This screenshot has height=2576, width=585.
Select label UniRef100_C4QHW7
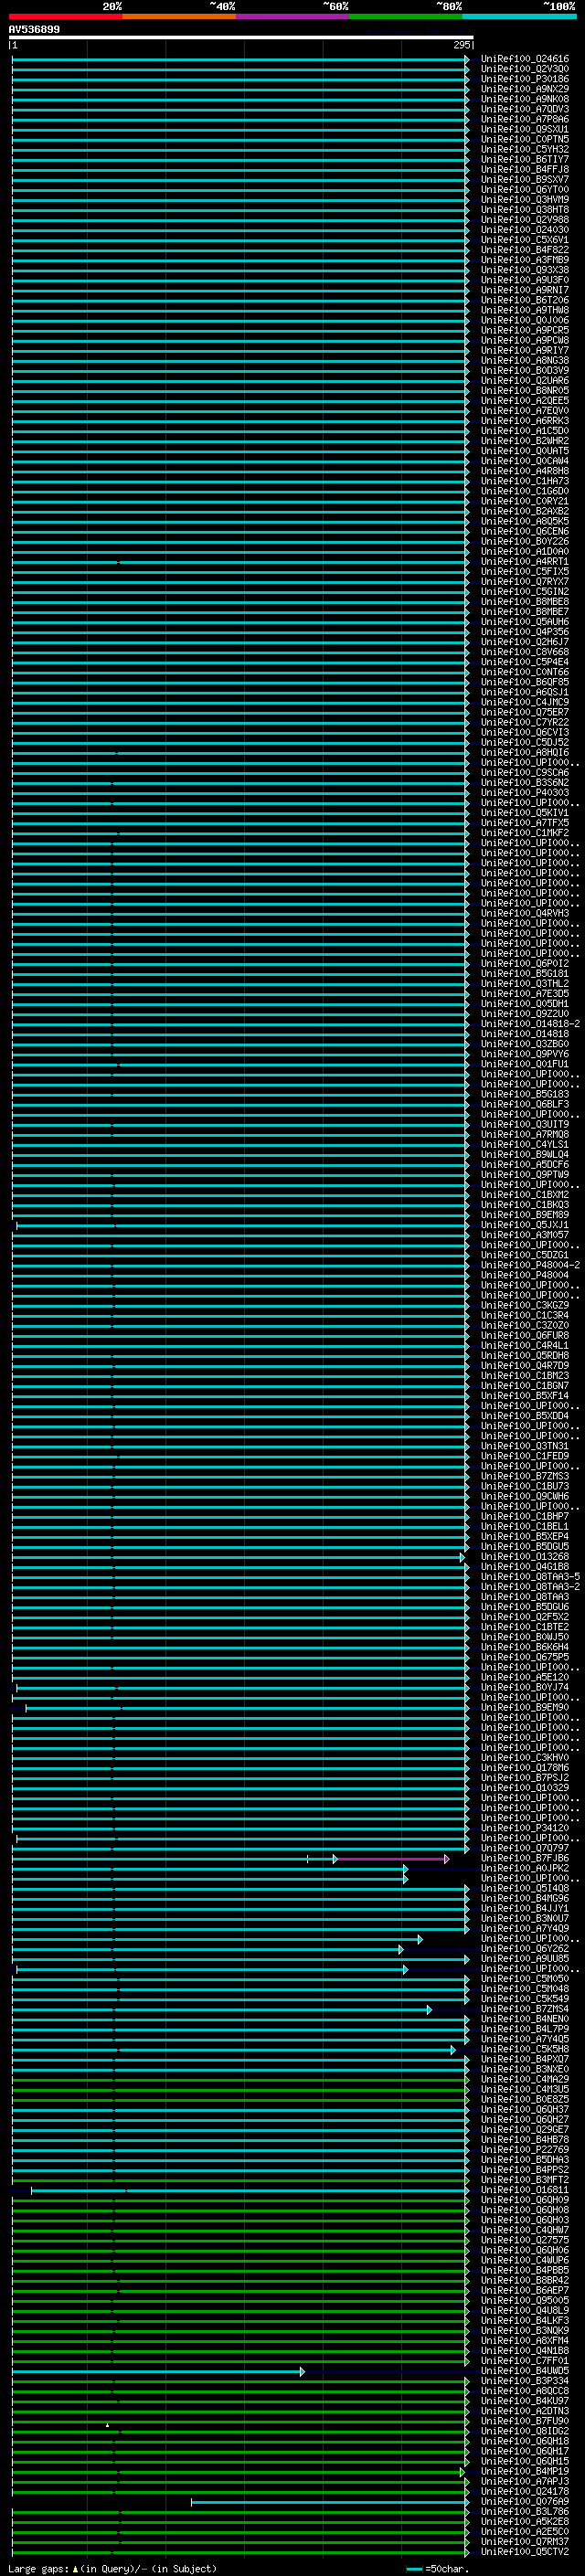click(525, 2230)
